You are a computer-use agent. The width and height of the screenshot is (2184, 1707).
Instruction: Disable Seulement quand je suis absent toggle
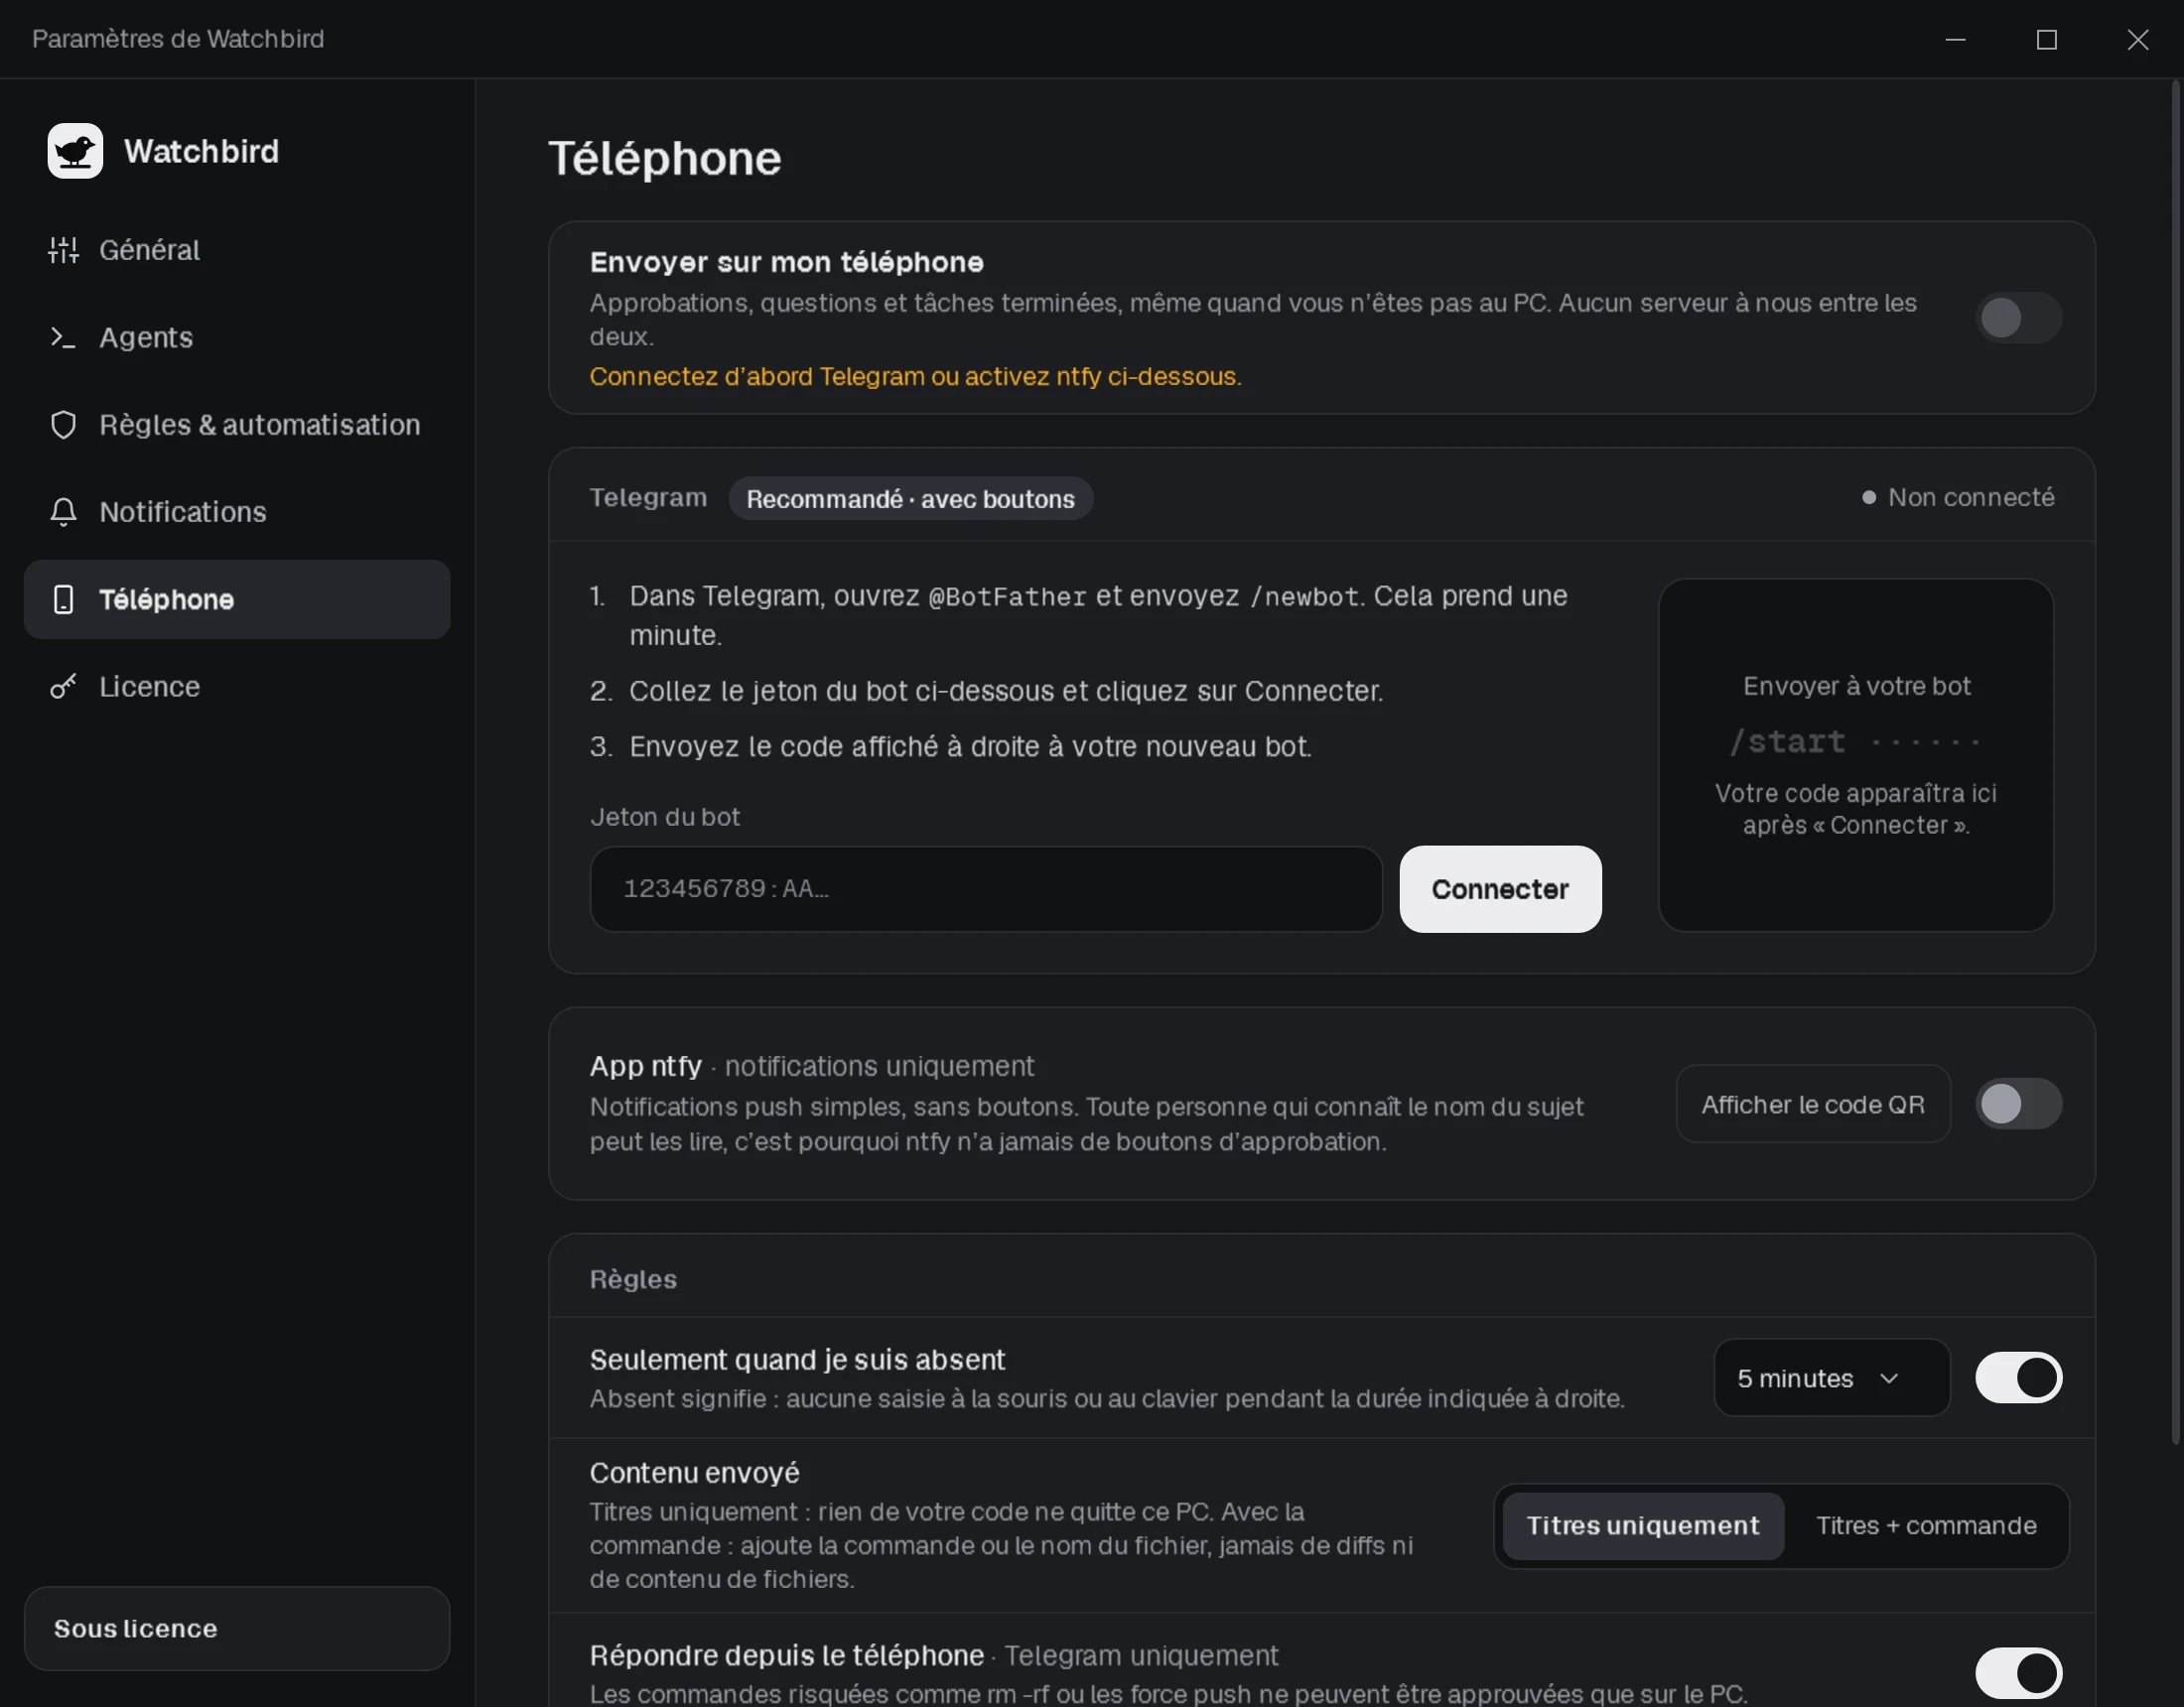2018,1378
